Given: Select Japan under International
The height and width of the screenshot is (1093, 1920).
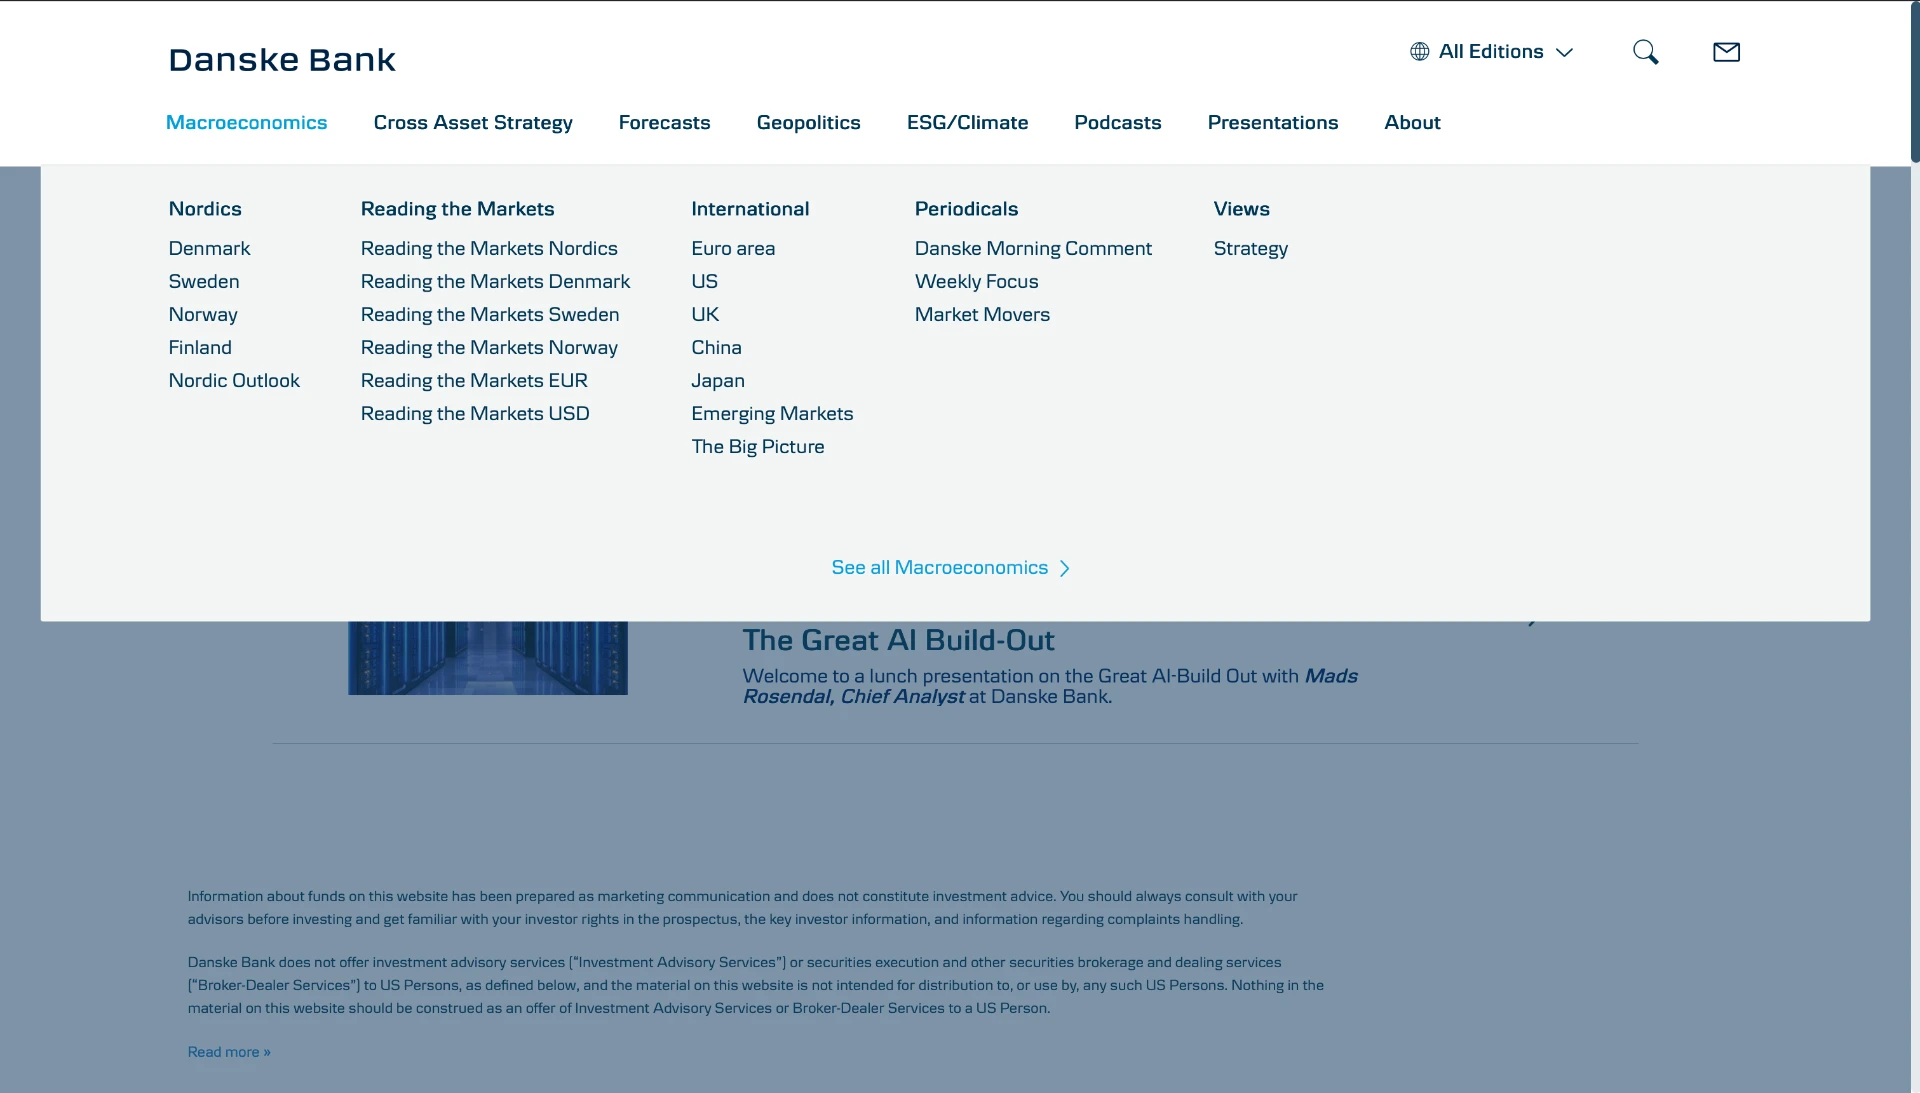Looking at the screenshot, I should point(718,380).
